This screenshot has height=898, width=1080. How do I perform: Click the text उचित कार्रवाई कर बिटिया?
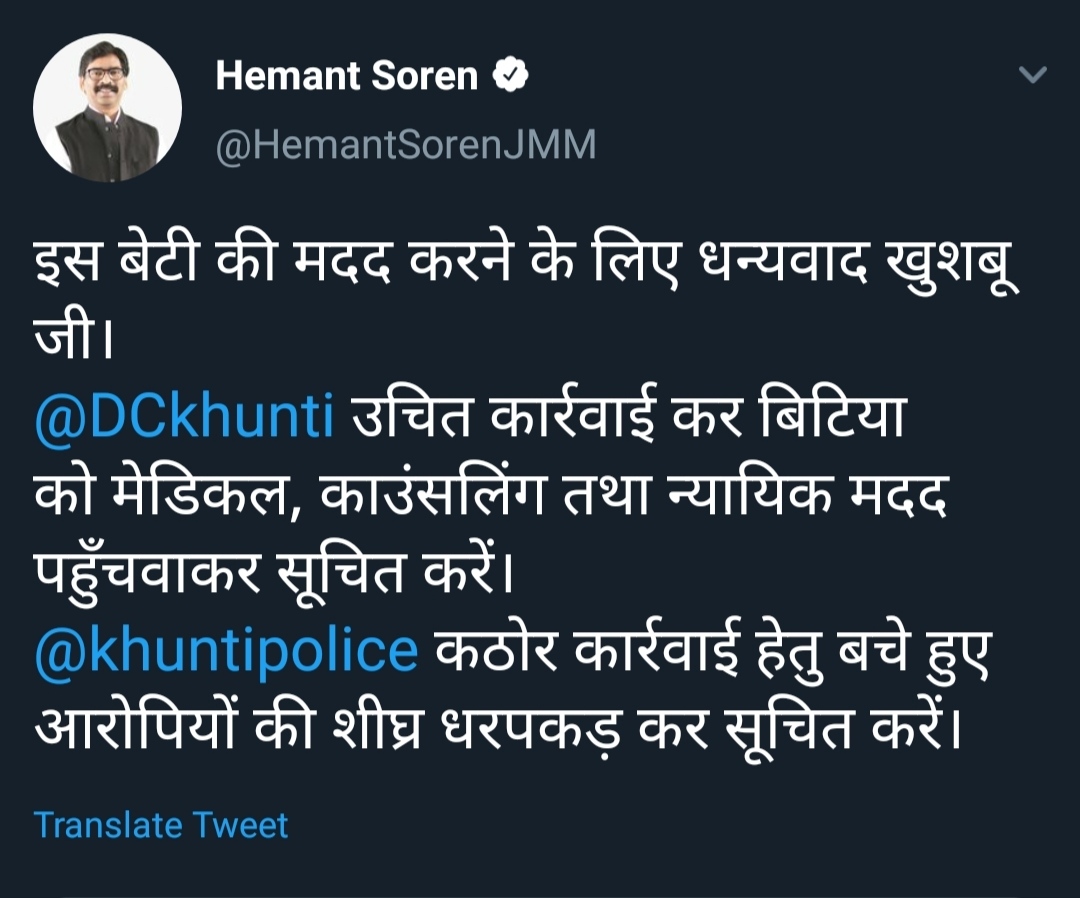pos(627,416)
